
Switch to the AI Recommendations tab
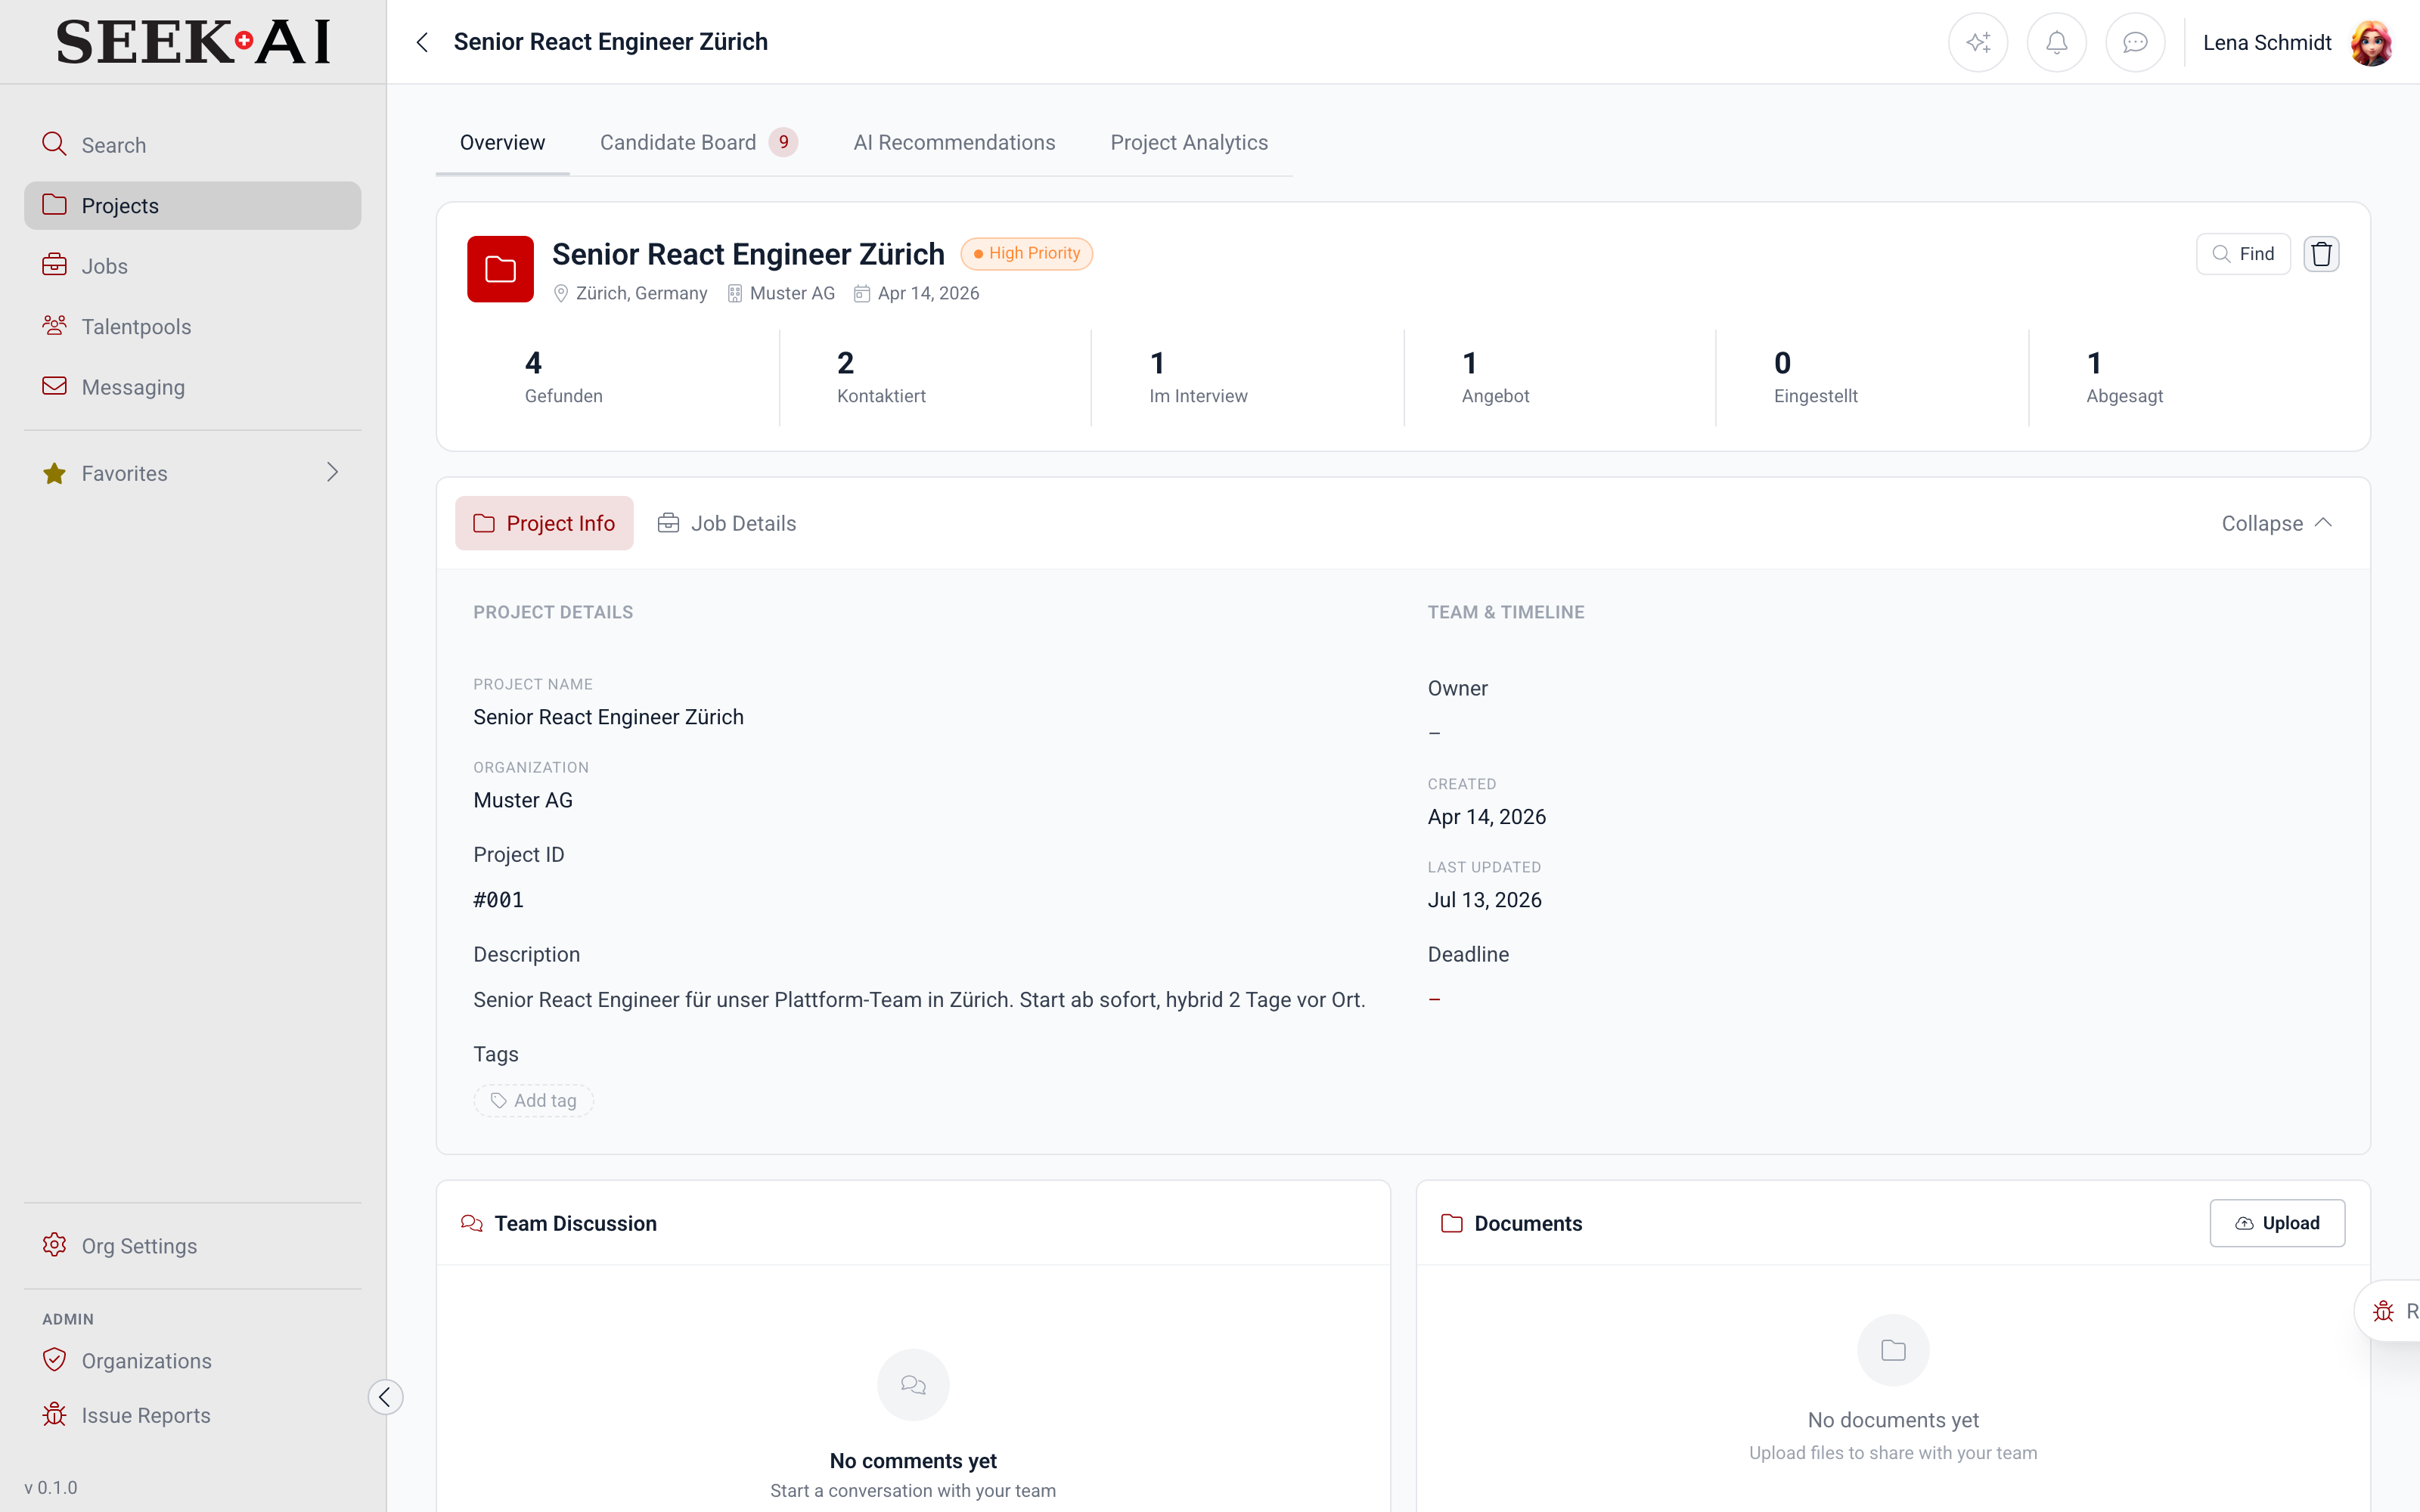954,143
